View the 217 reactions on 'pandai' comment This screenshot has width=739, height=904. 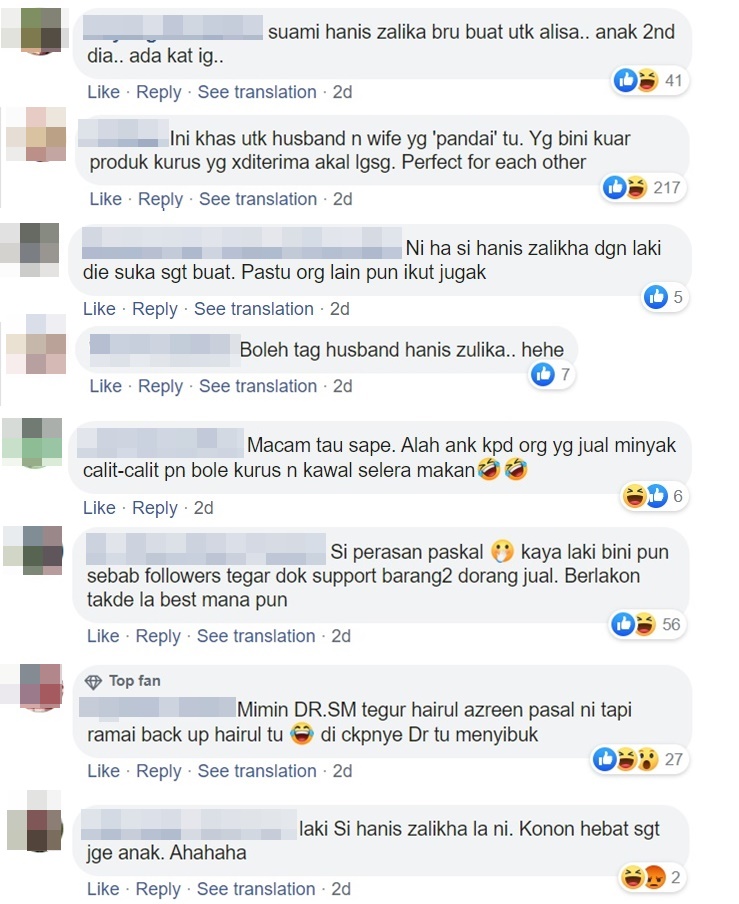pos(643,187)
